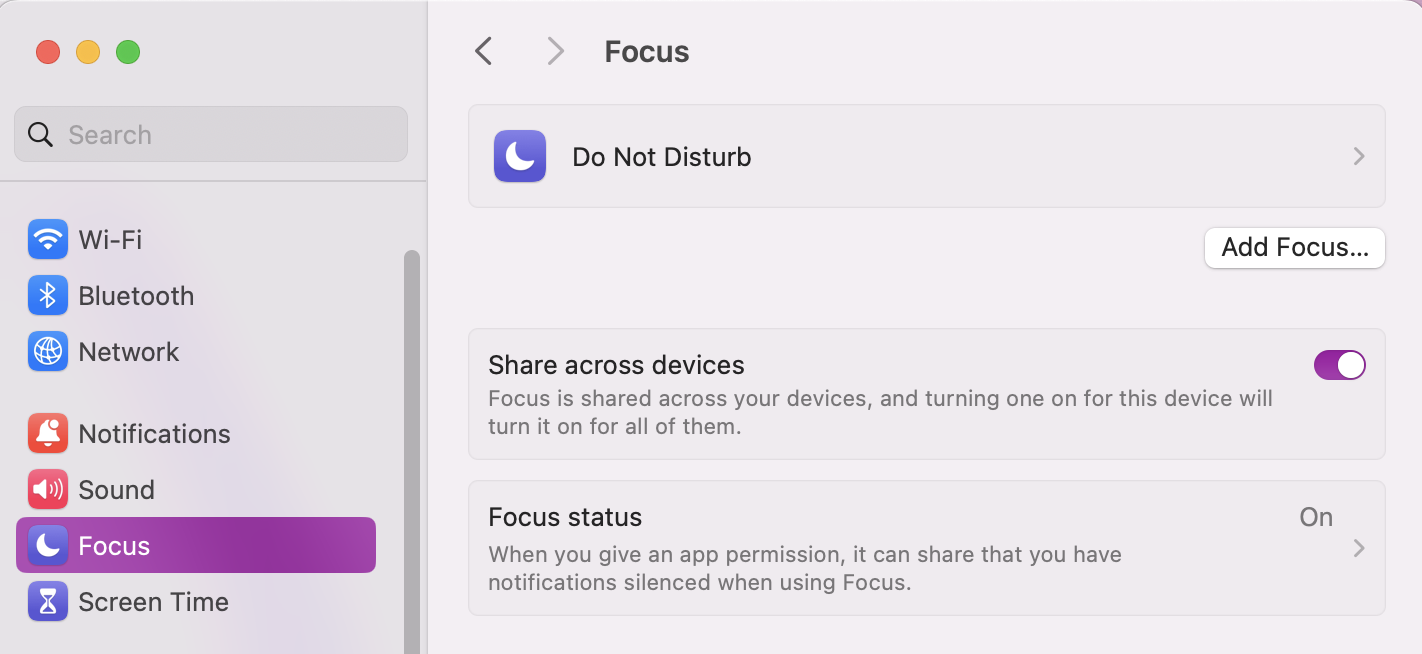1422x654 pixels.
Task: Choose Notifications from the sidebar
Action: [x=153, y=433]
